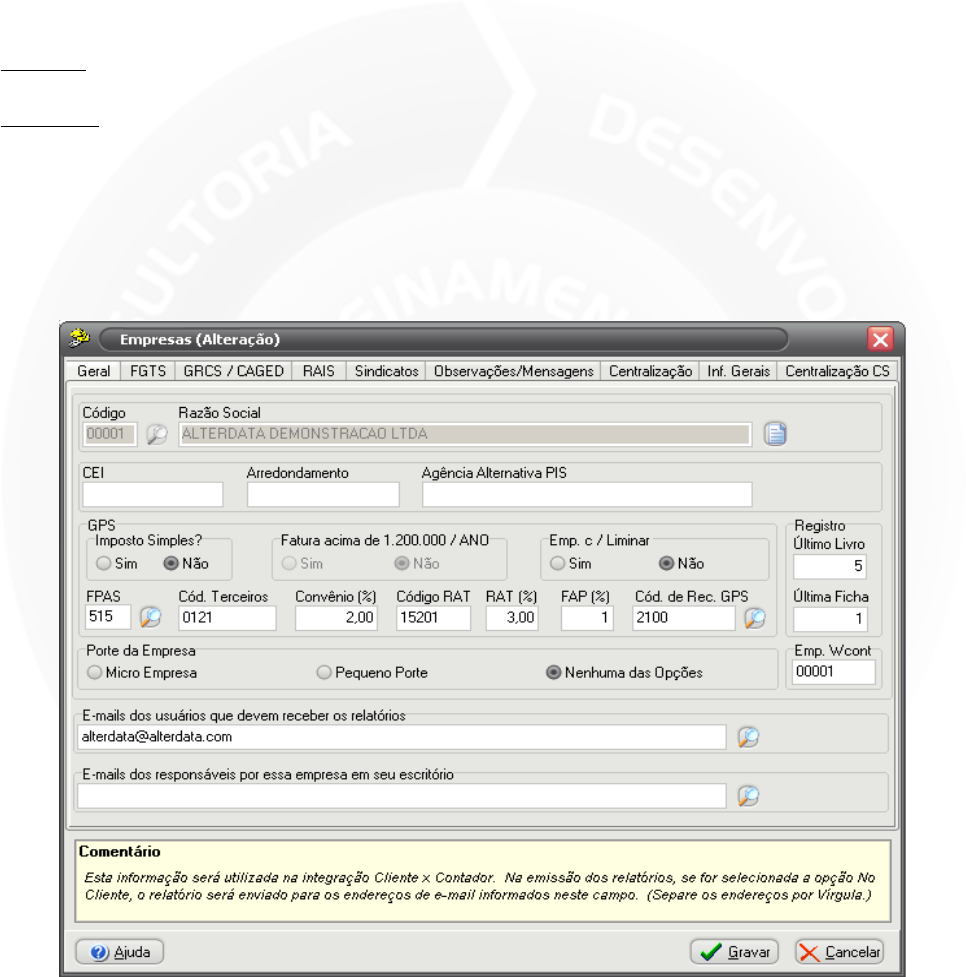Select the Pequeno Porte option
This screenshot has height=977, width=966.
click(x=324, y=673)
